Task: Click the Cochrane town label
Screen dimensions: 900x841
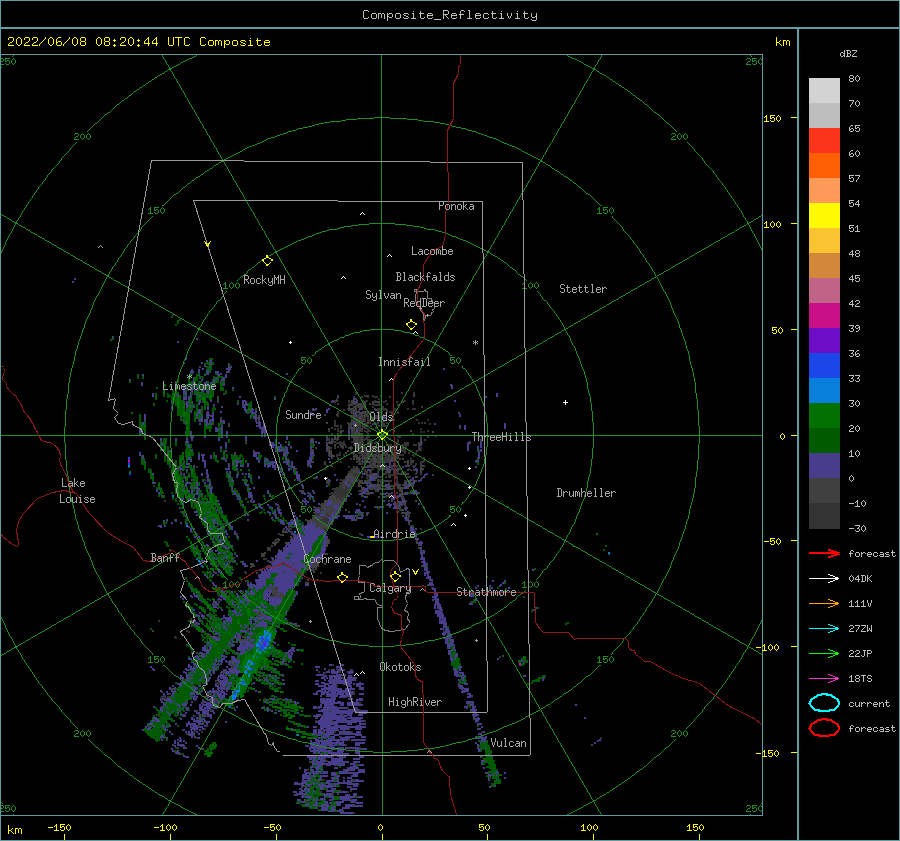Action: pos(327,559)
